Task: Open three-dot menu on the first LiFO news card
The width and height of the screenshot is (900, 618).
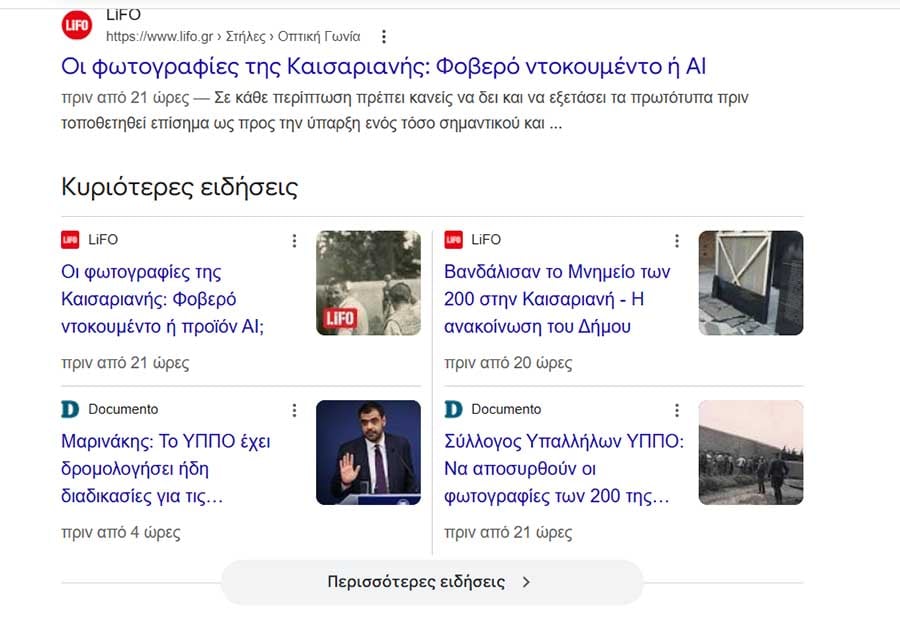Action: (294, 241)
